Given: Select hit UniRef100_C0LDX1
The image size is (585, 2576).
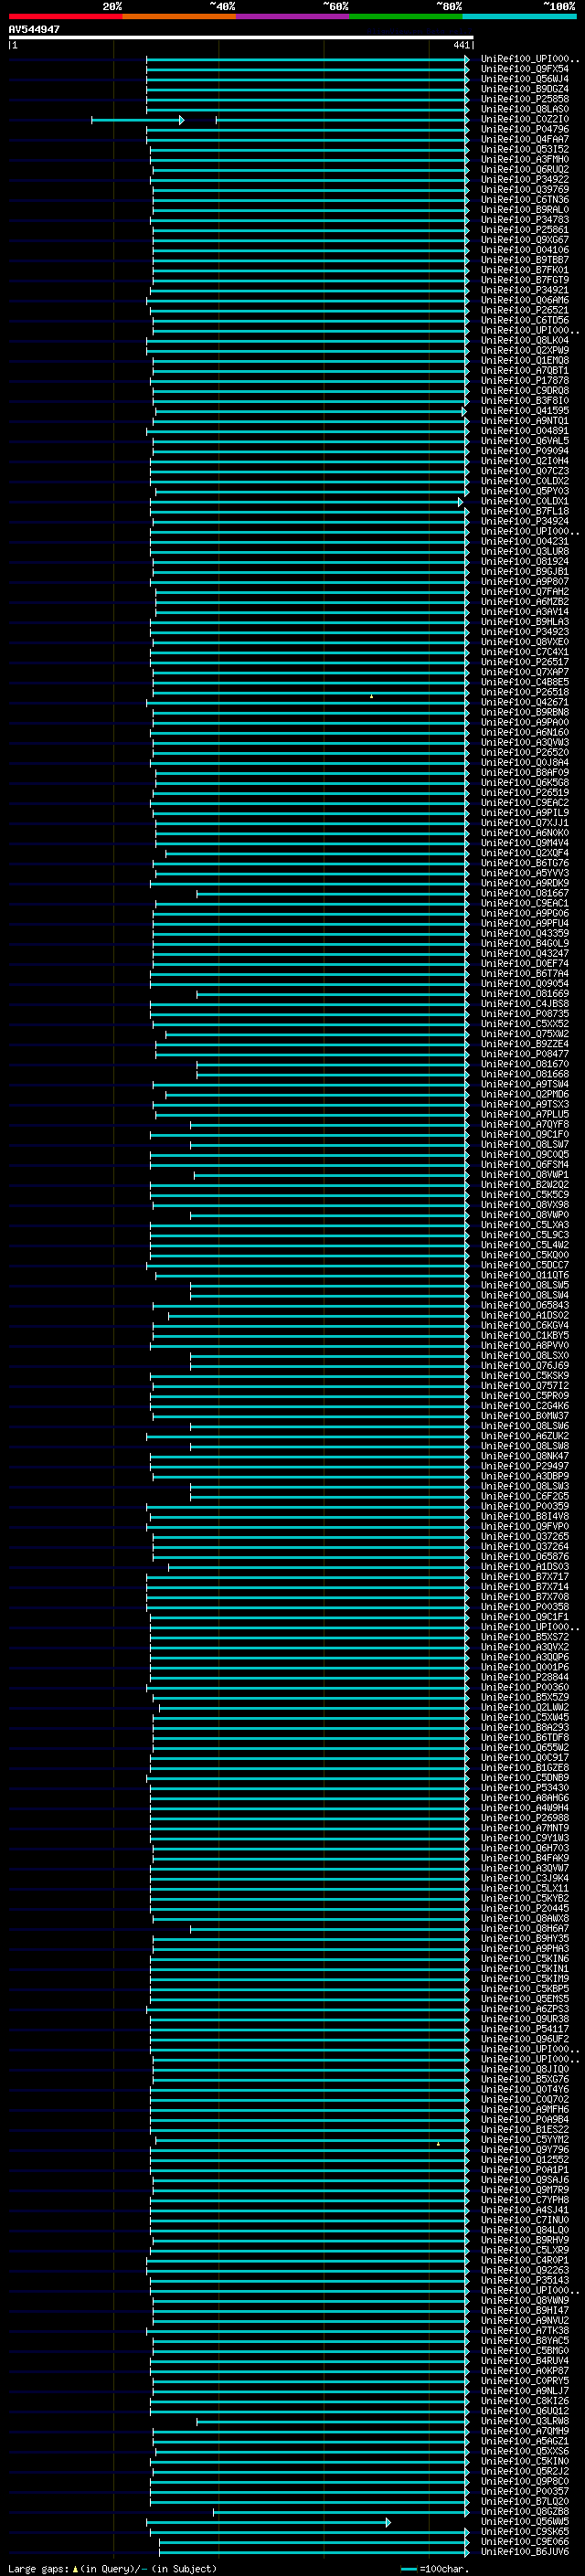Looking at the screenshot, I should (525, 501).
